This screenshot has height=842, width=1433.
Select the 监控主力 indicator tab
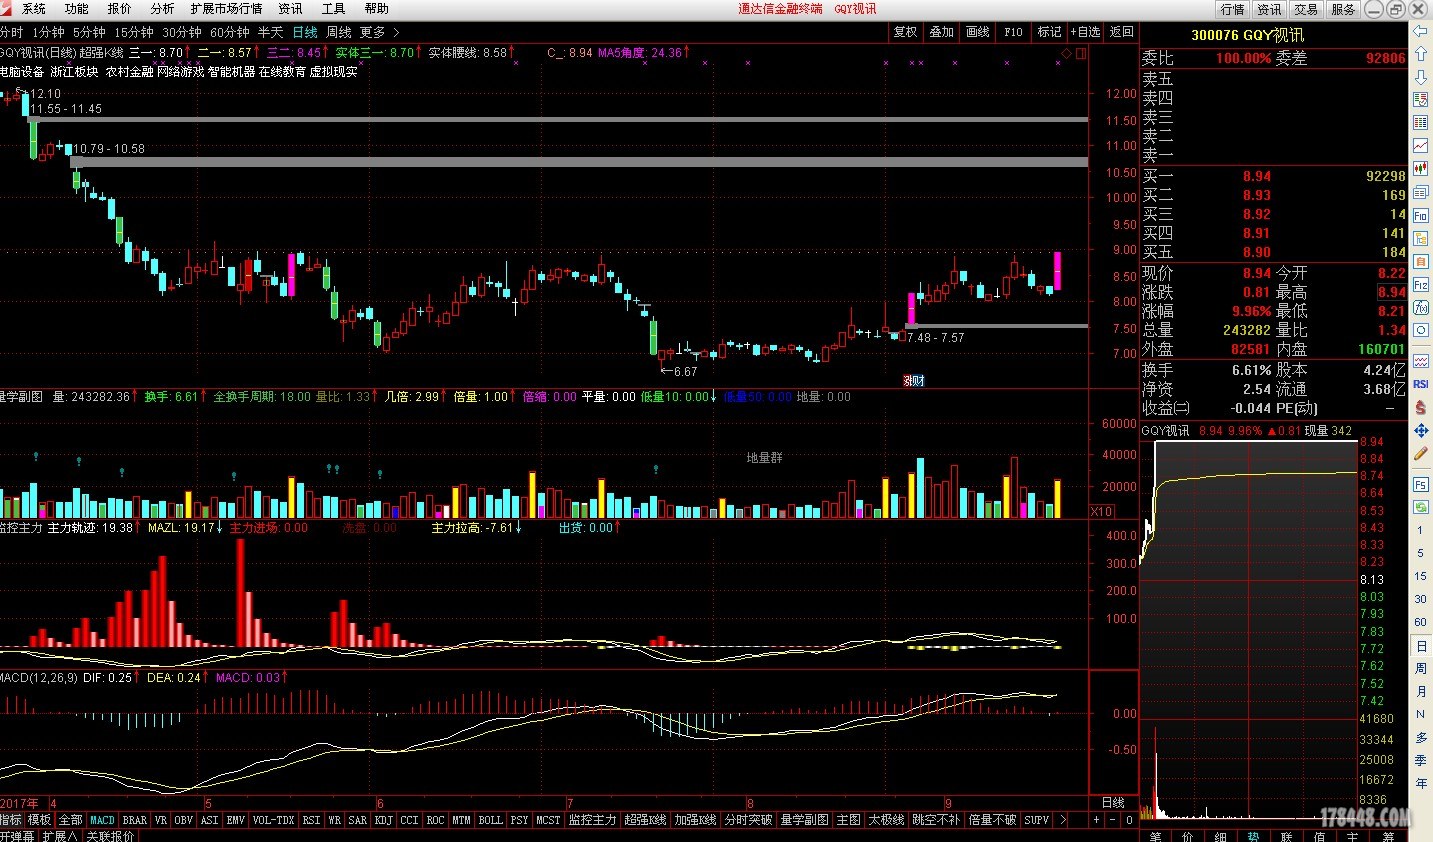[592, 820]
